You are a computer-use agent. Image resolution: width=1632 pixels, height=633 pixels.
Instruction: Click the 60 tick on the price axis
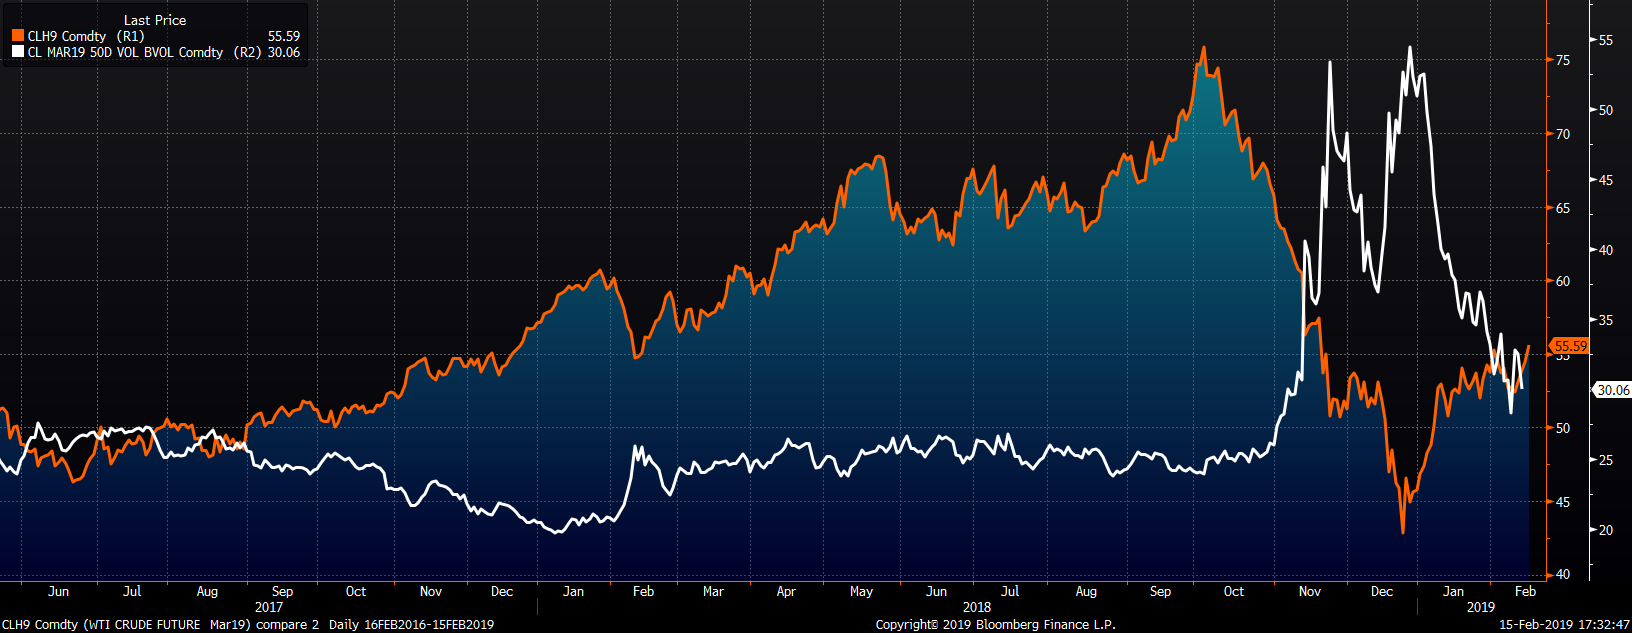[1562, 281]
